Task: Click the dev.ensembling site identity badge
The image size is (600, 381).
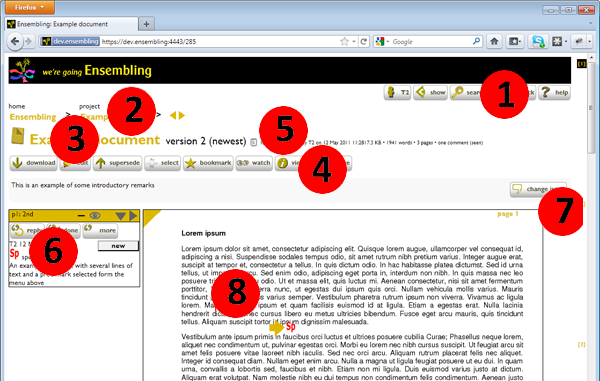Action: coord(70,41)
